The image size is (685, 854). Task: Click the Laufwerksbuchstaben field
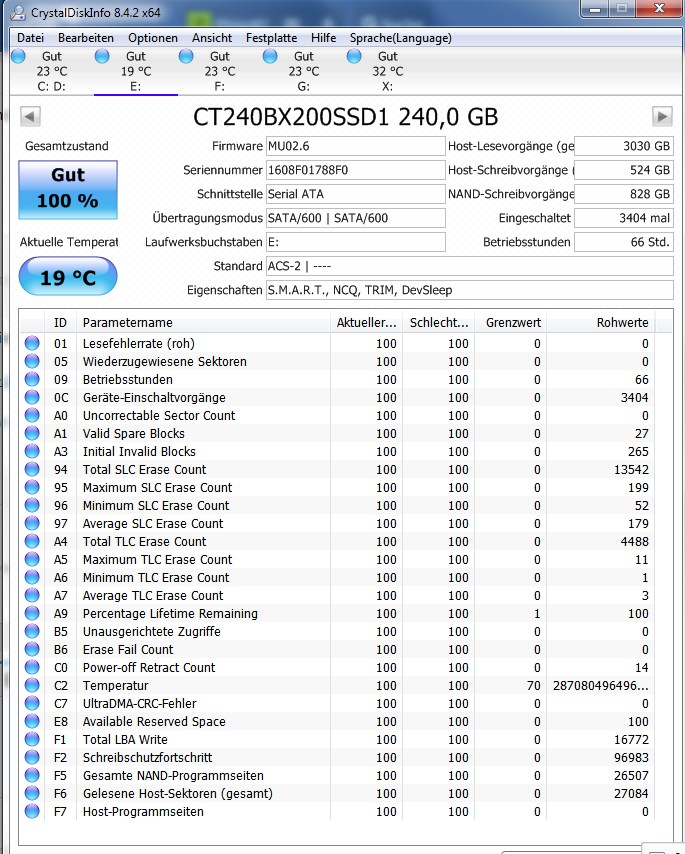pos(356,242)
